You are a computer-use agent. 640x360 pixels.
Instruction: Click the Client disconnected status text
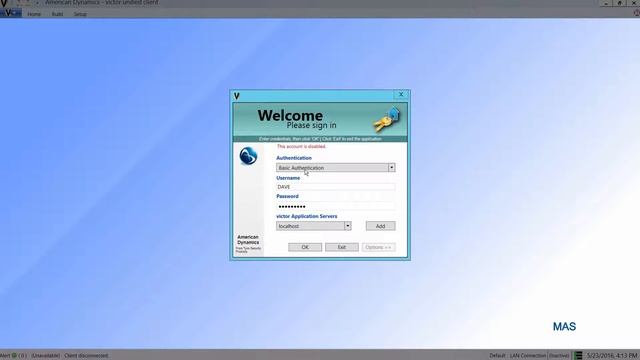click(87, 356)
